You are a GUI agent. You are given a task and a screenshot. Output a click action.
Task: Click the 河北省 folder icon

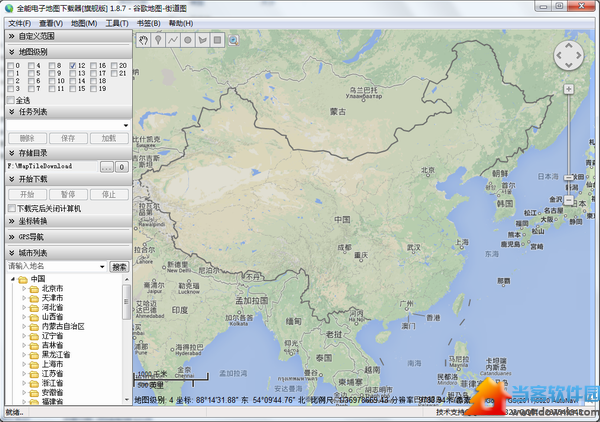coord(34,308)
